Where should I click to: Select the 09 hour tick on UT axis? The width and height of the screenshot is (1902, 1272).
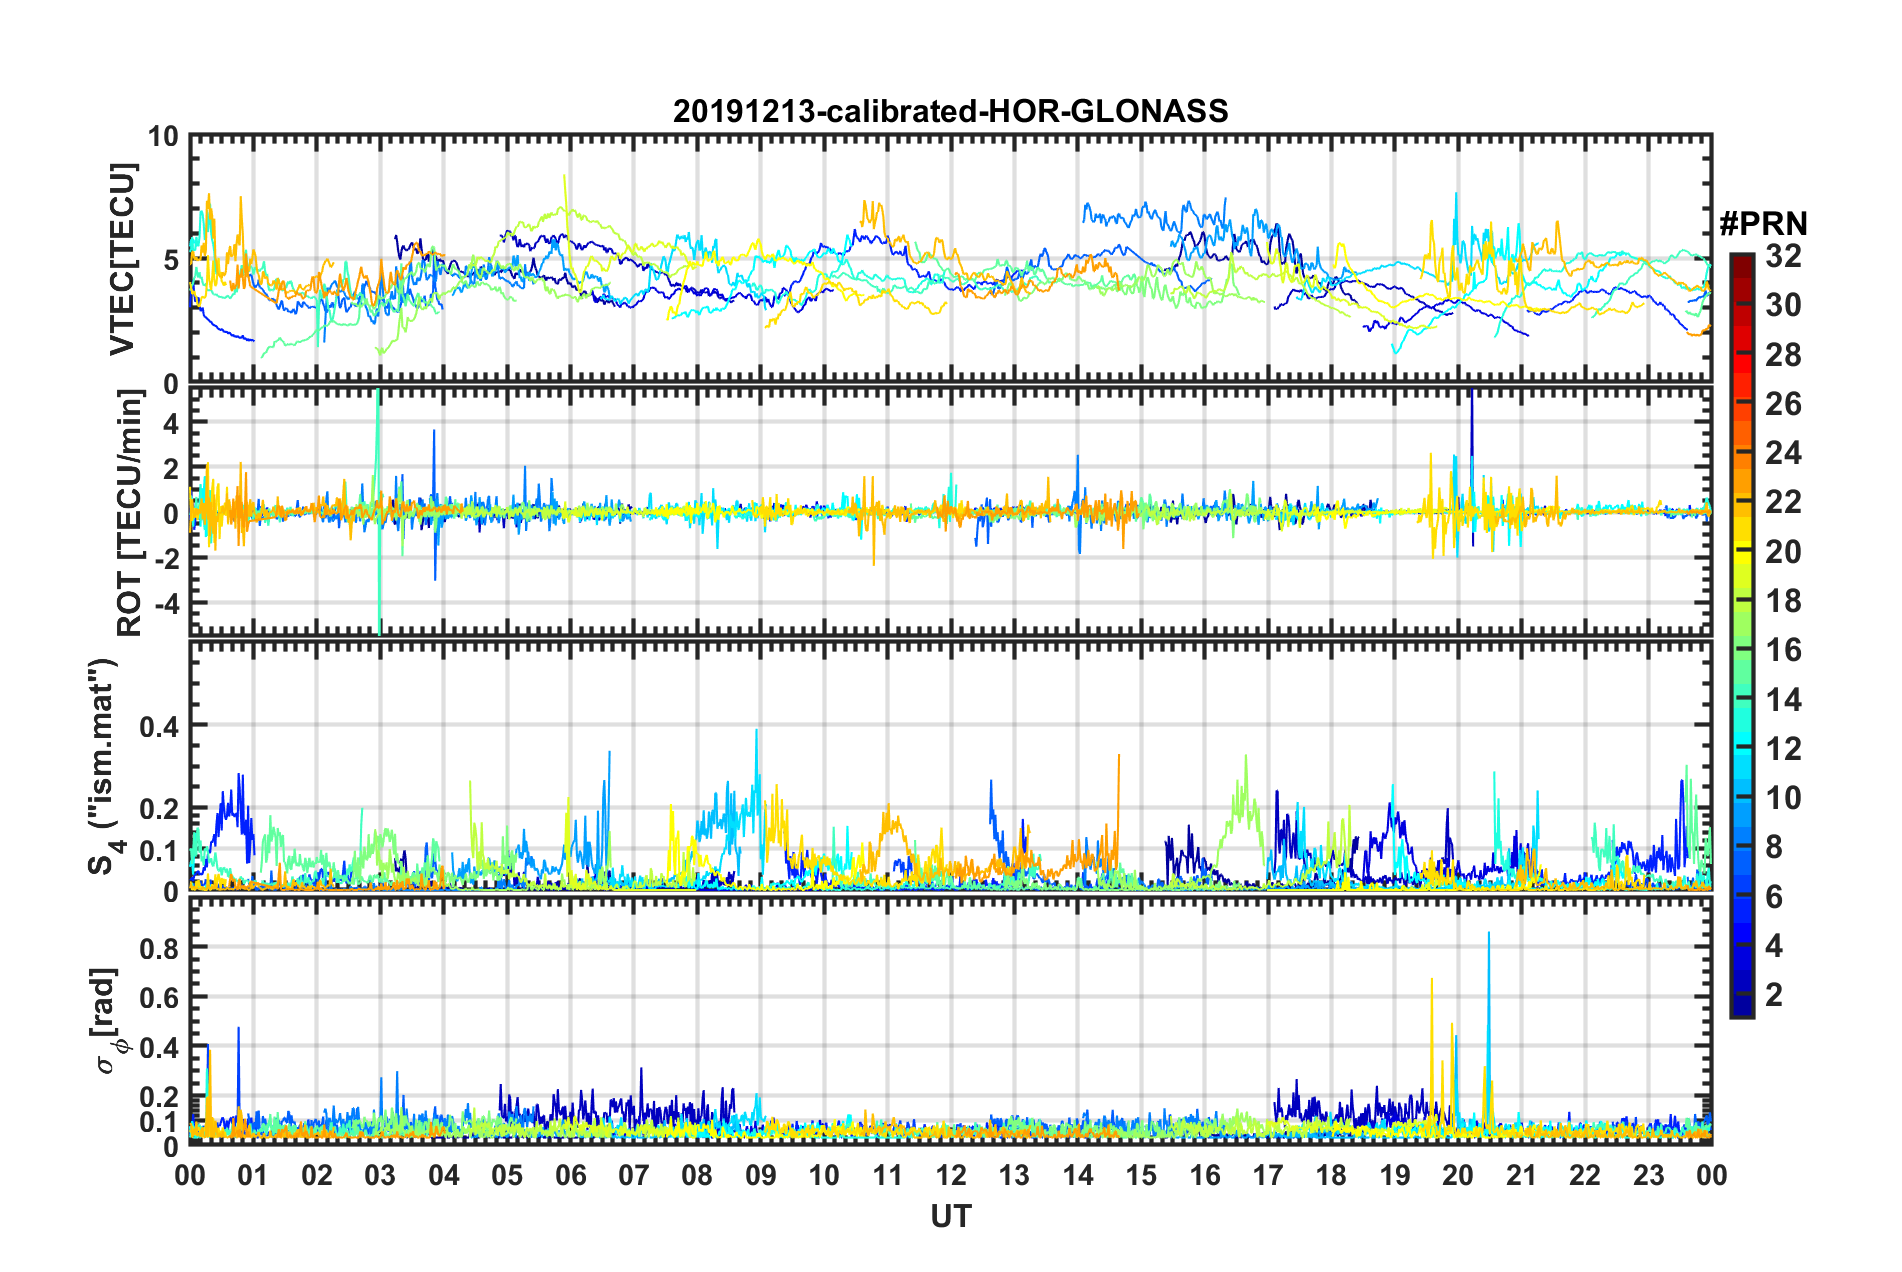(761, 1175)
